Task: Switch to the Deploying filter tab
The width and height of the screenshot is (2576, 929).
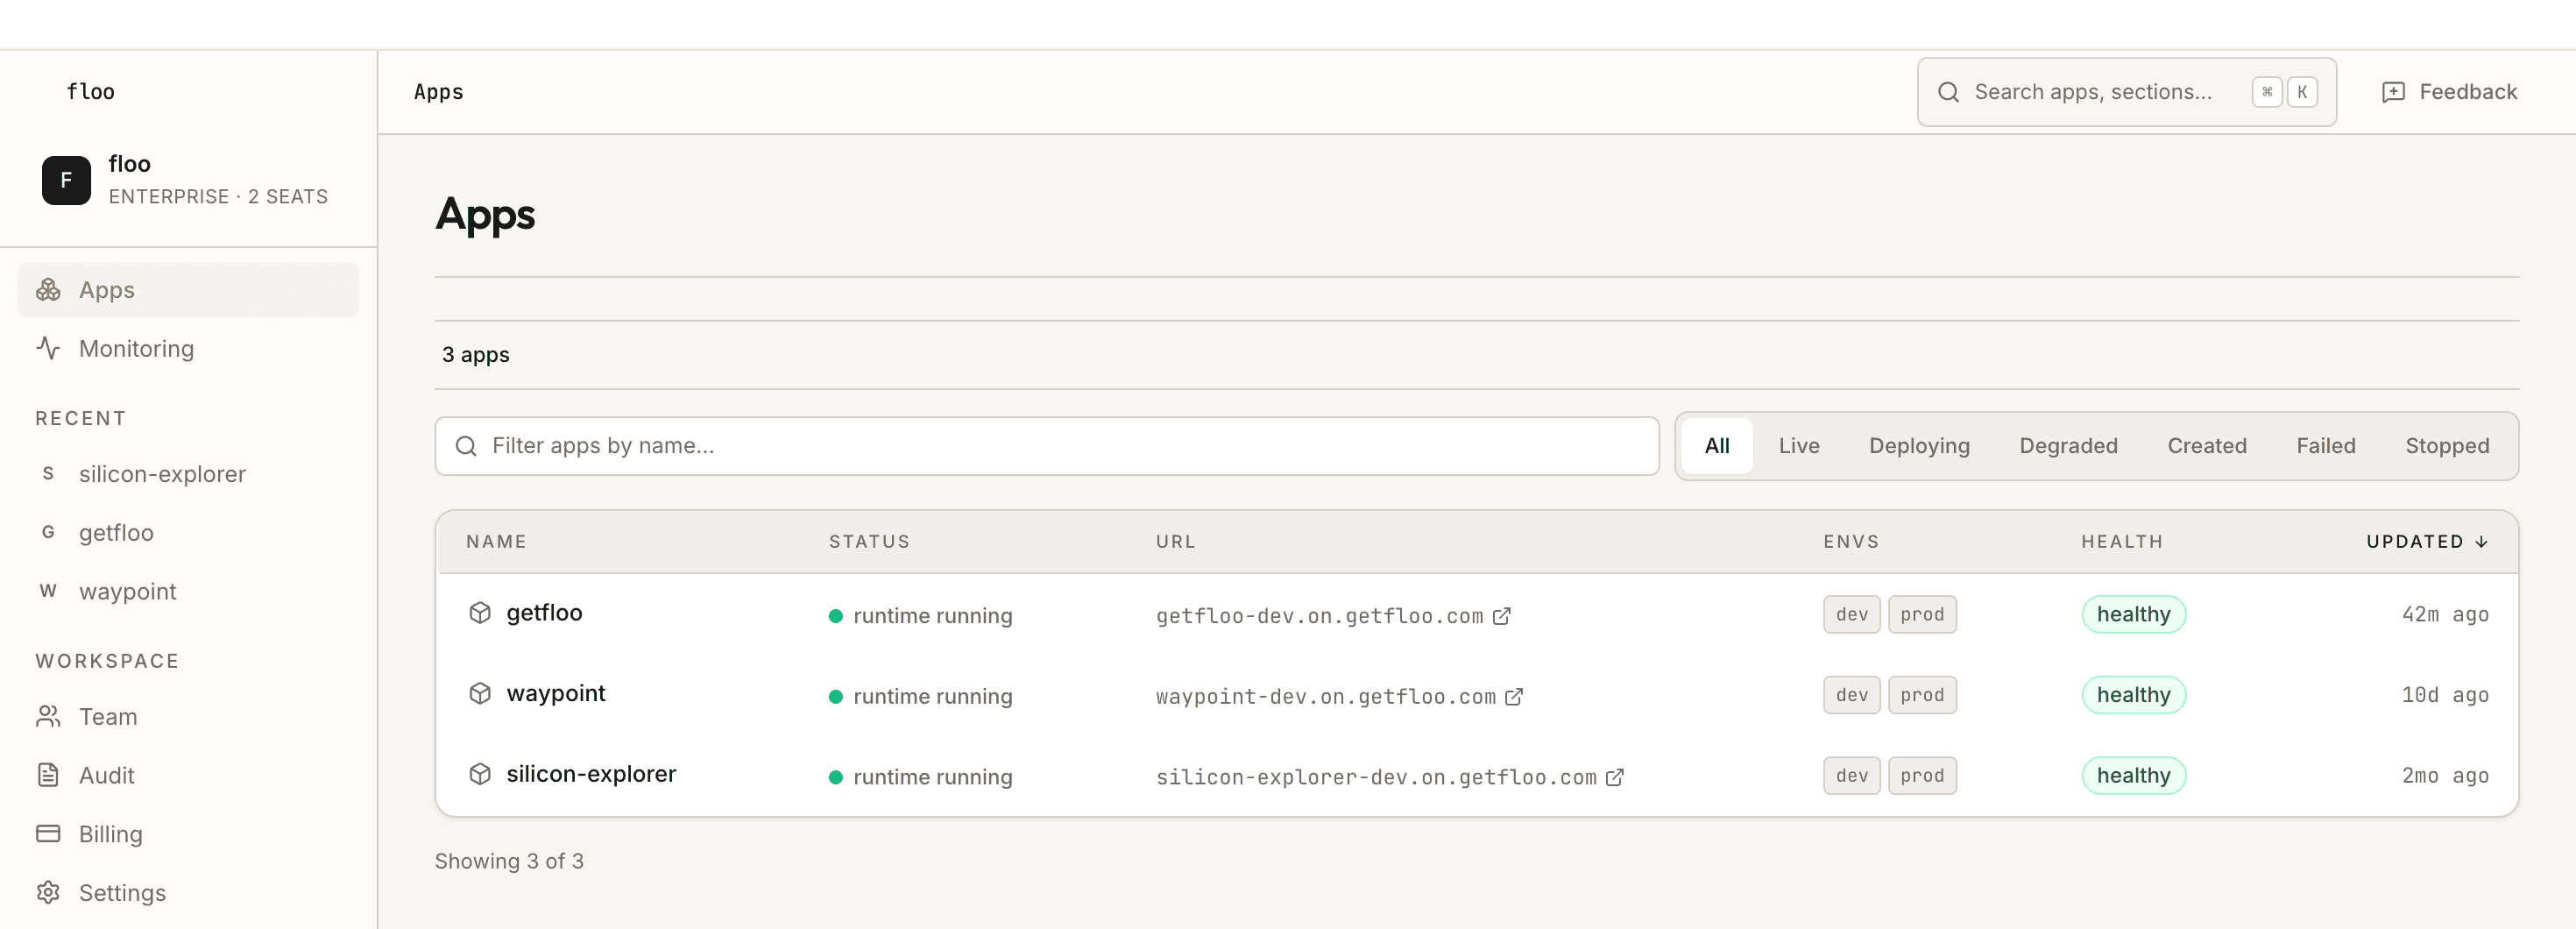Action: (x=1919, y=446)
